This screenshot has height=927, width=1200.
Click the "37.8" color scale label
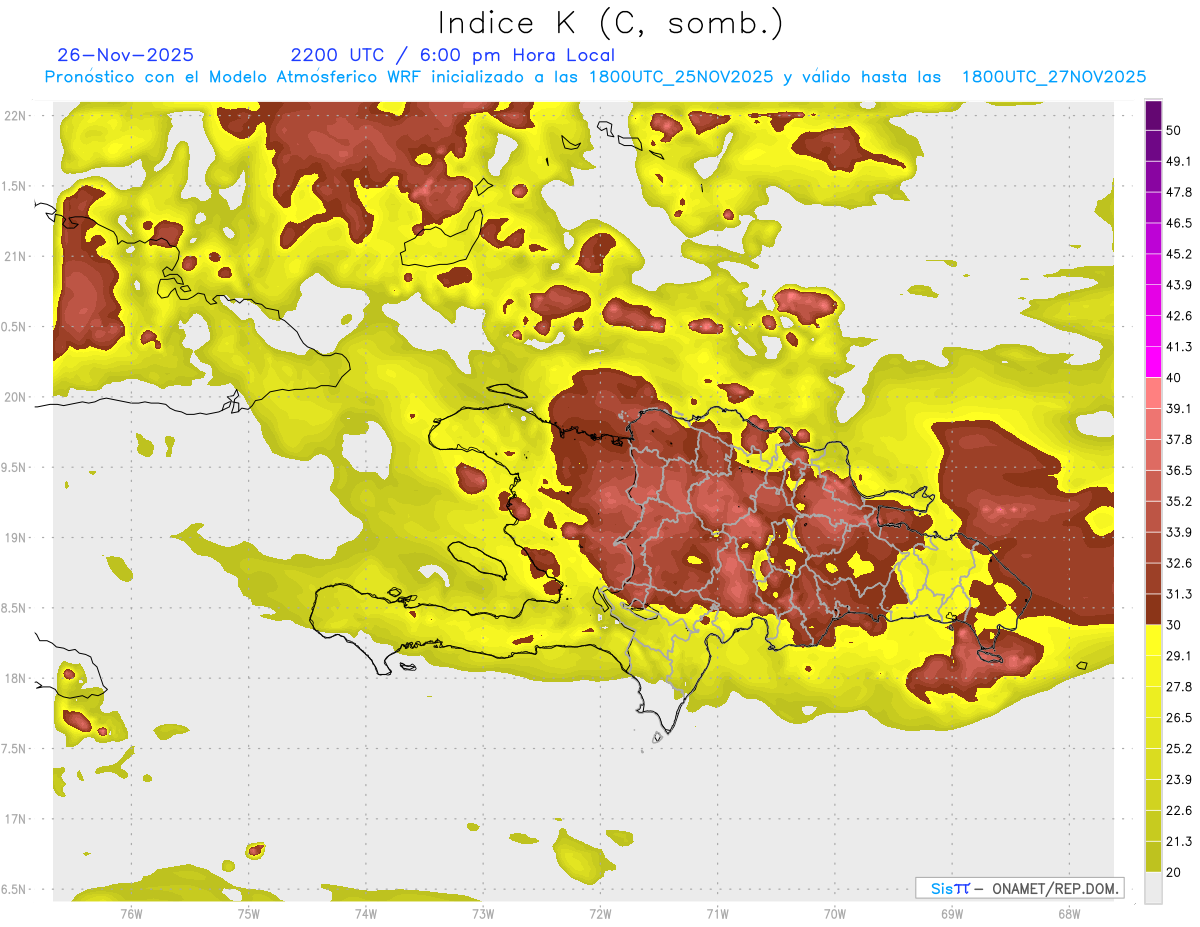[x=1178, y=439]
